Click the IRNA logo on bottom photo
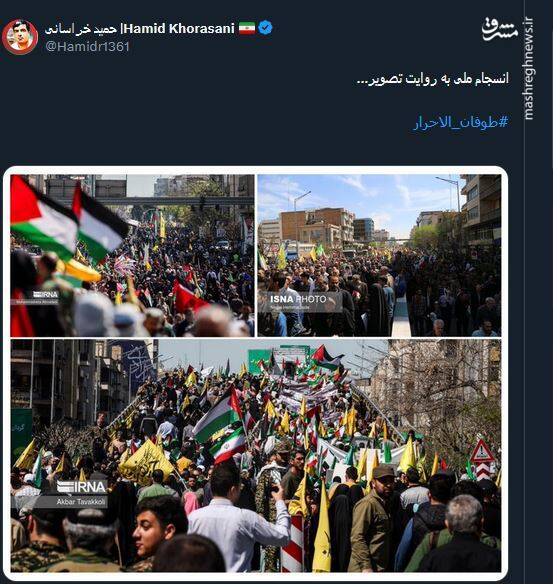 point(82,487)
